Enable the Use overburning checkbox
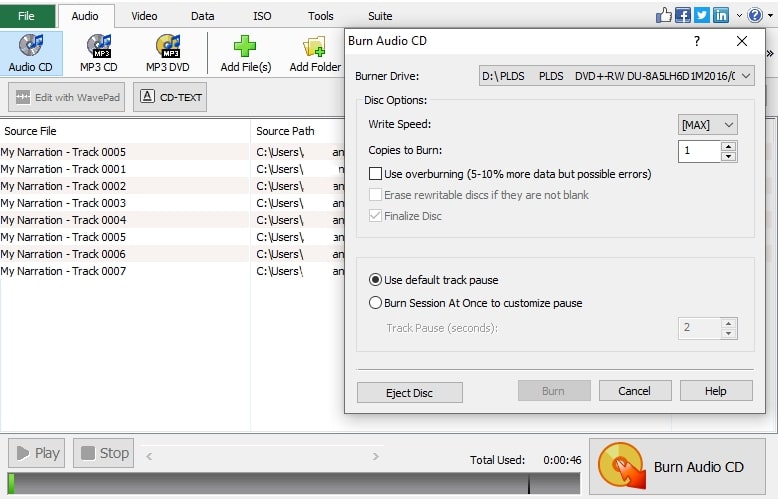Screen dimensions: 778x502 point(376,174)
